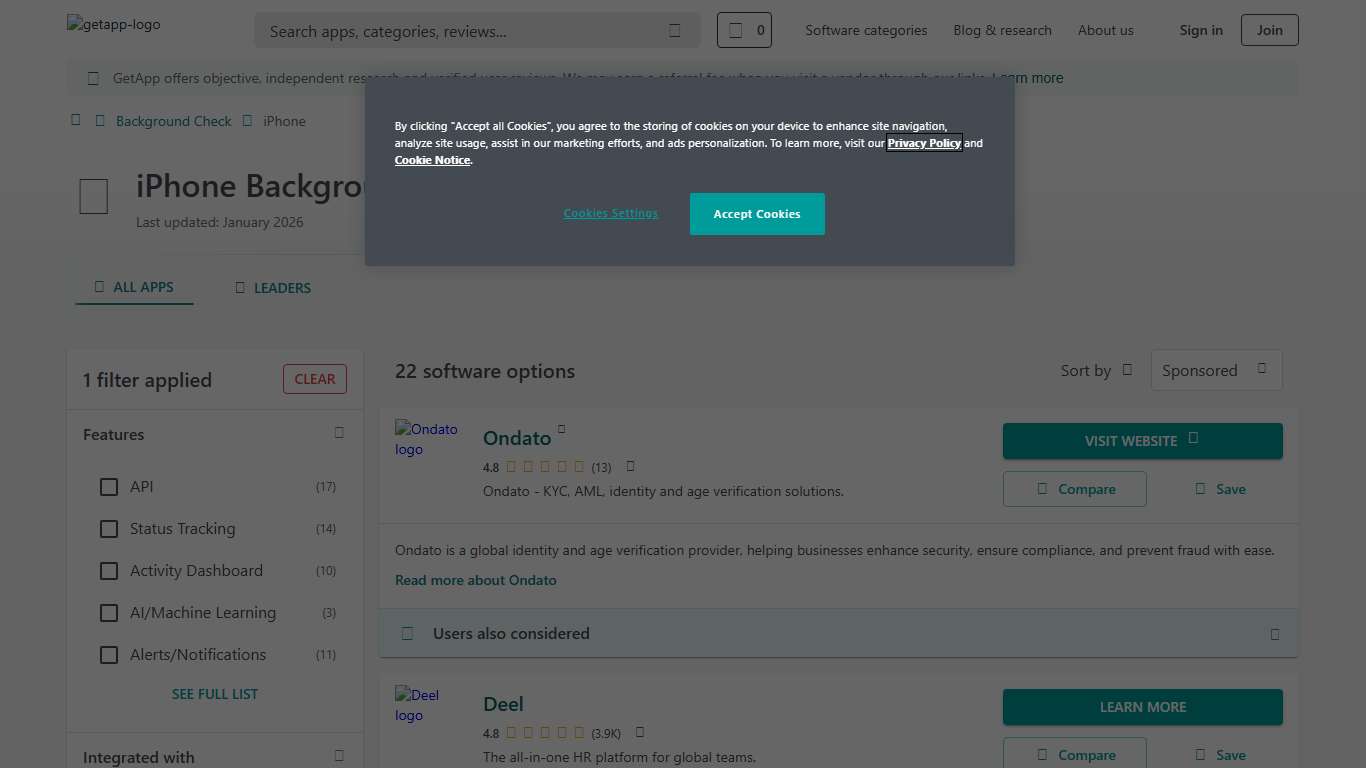Viewport: 1366px width, 768px height.
Task: Switch to the Leaders tab
Action: 273,288
